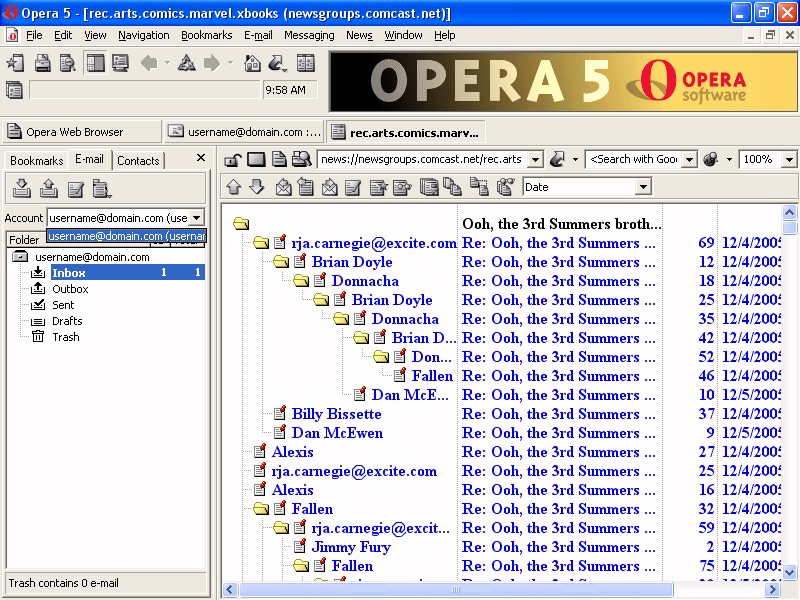
Task: Collapse the first Fallen thread folder
Action: pyautogui.click(x=261, y=509)
